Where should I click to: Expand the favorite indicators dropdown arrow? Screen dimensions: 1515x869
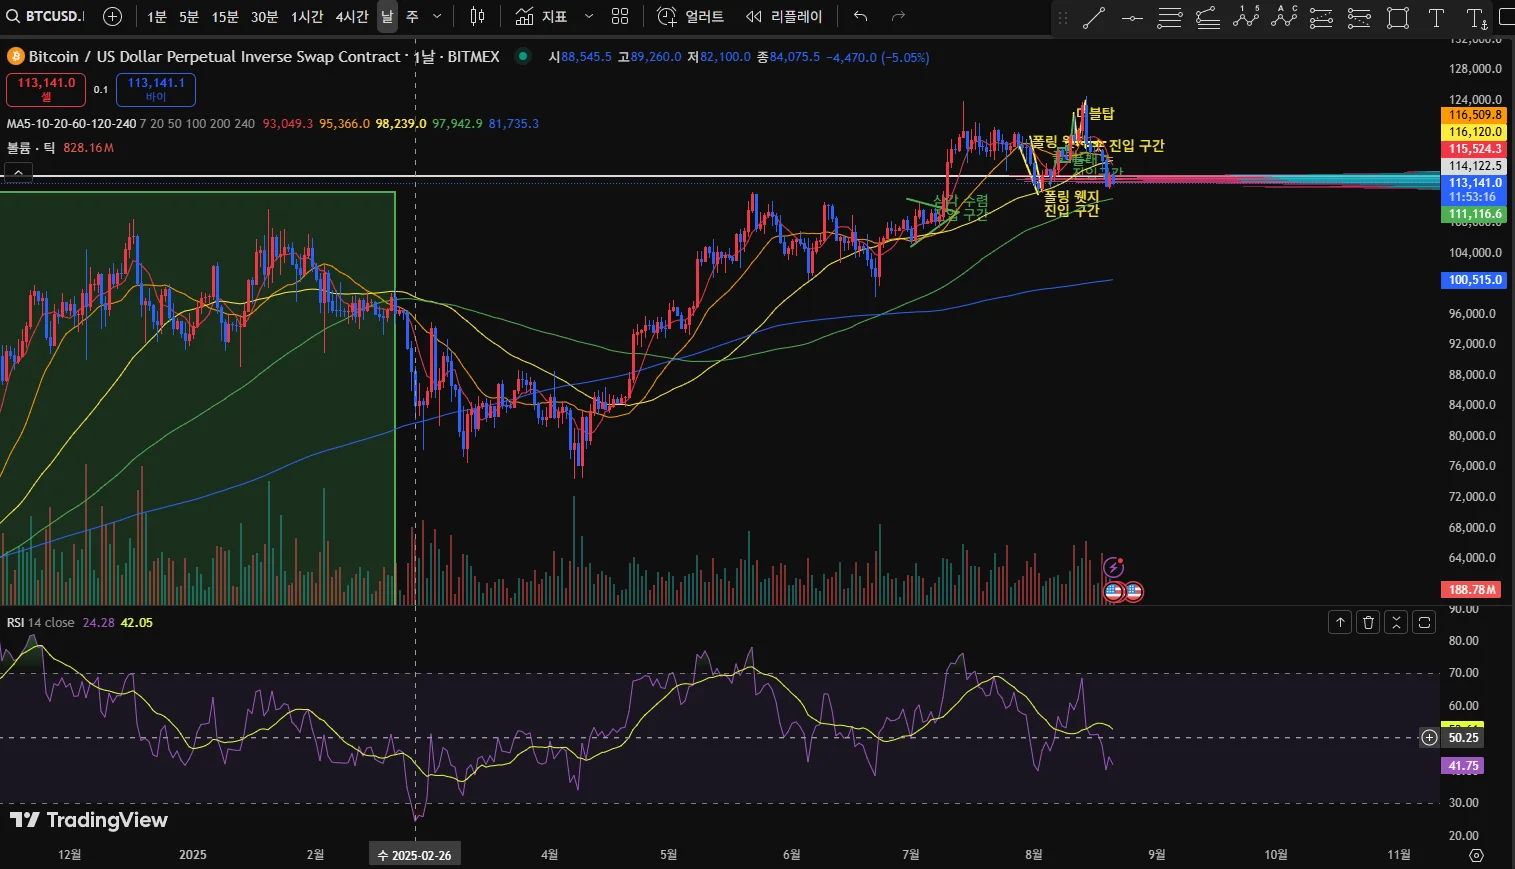coord(588,16)
